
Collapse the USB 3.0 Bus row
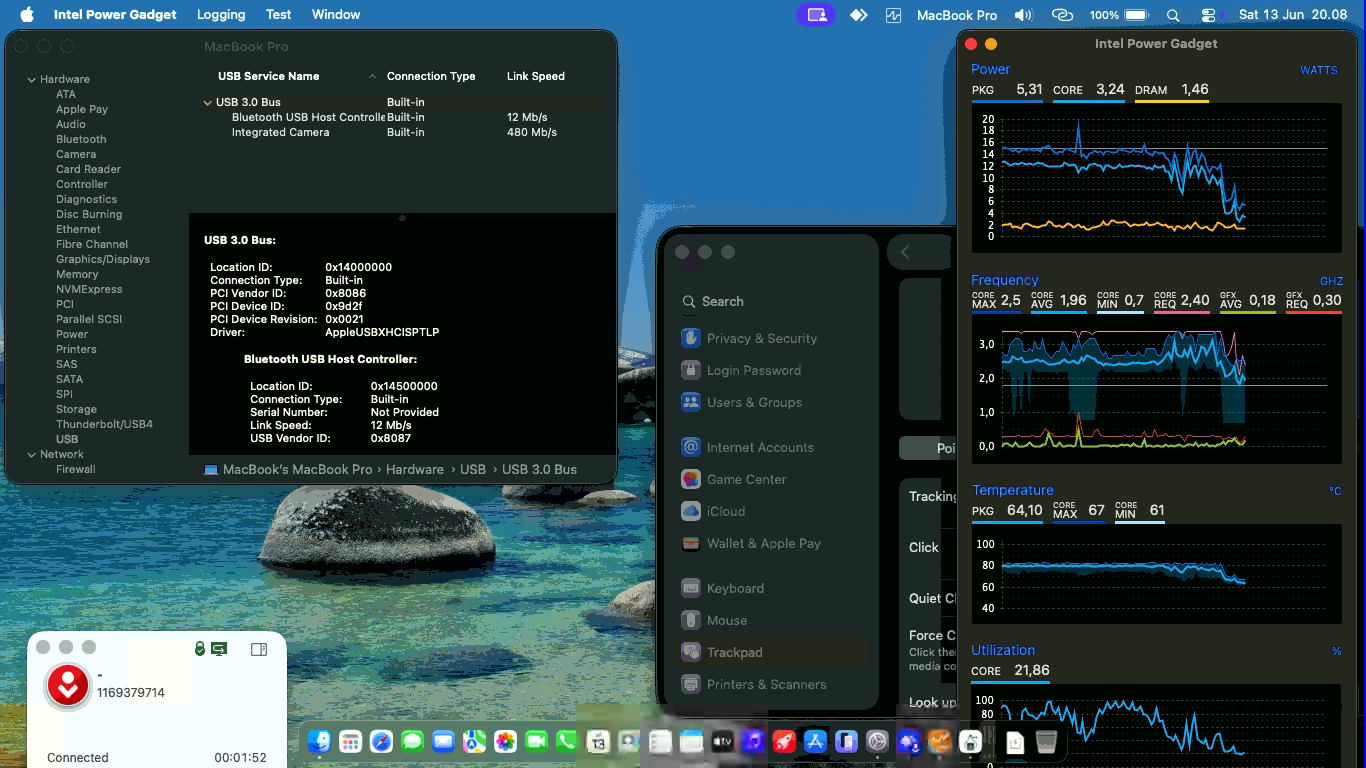207,102
